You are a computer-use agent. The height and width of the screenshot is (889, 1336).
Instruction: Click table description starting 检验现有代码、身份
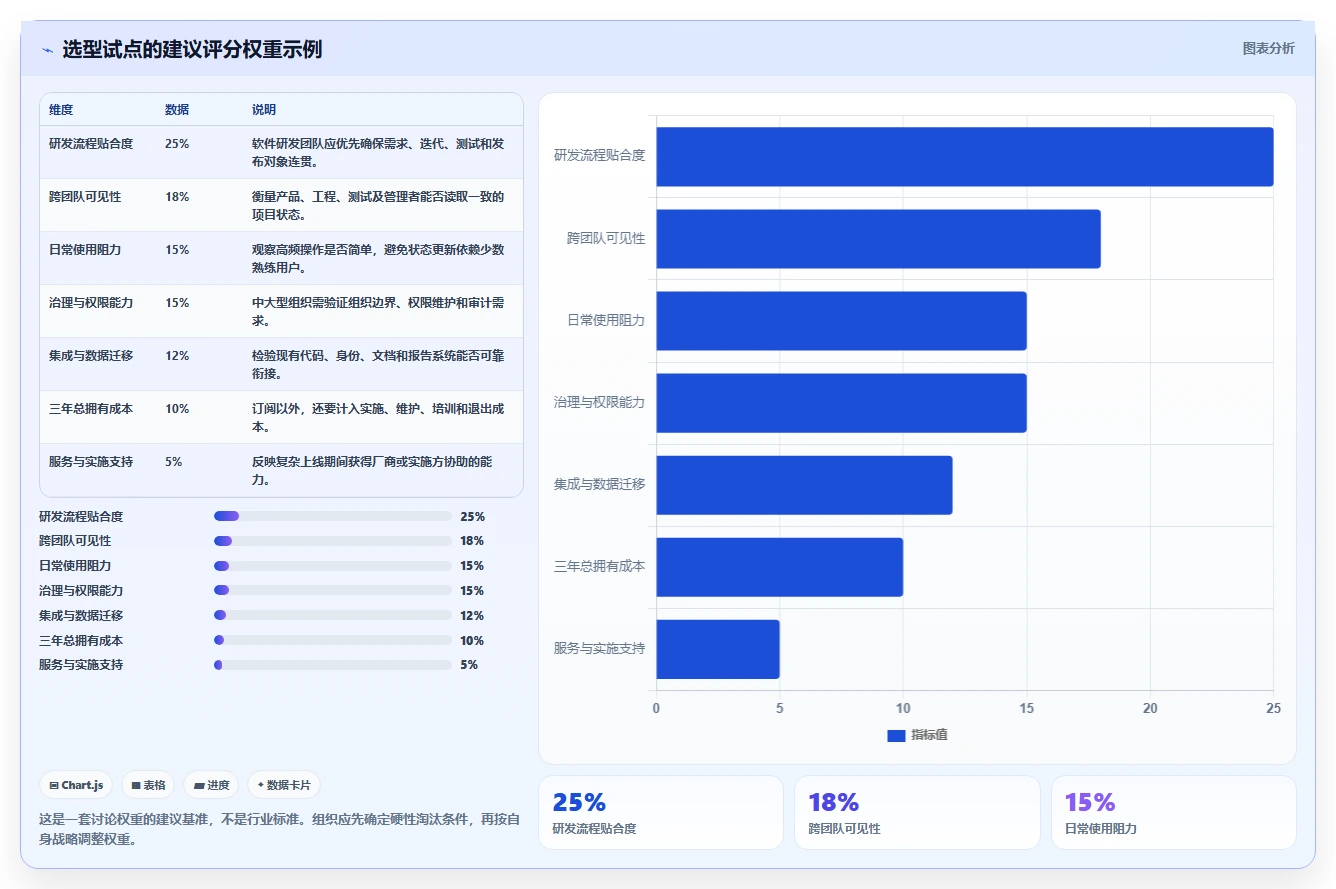[x=378, y=365]
